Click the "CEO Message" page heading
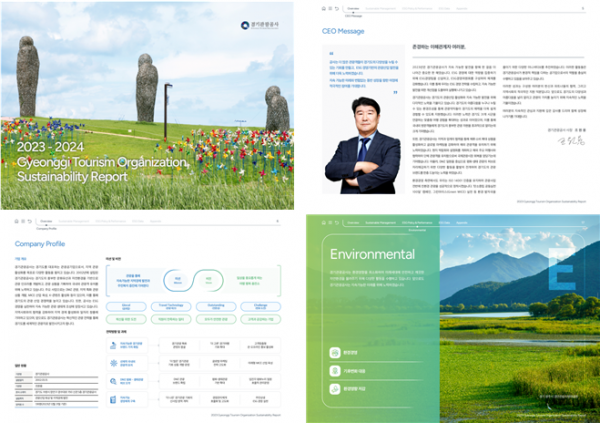This screenshot has height=423, width=600. pyautogui.click(x=343, y=31)
